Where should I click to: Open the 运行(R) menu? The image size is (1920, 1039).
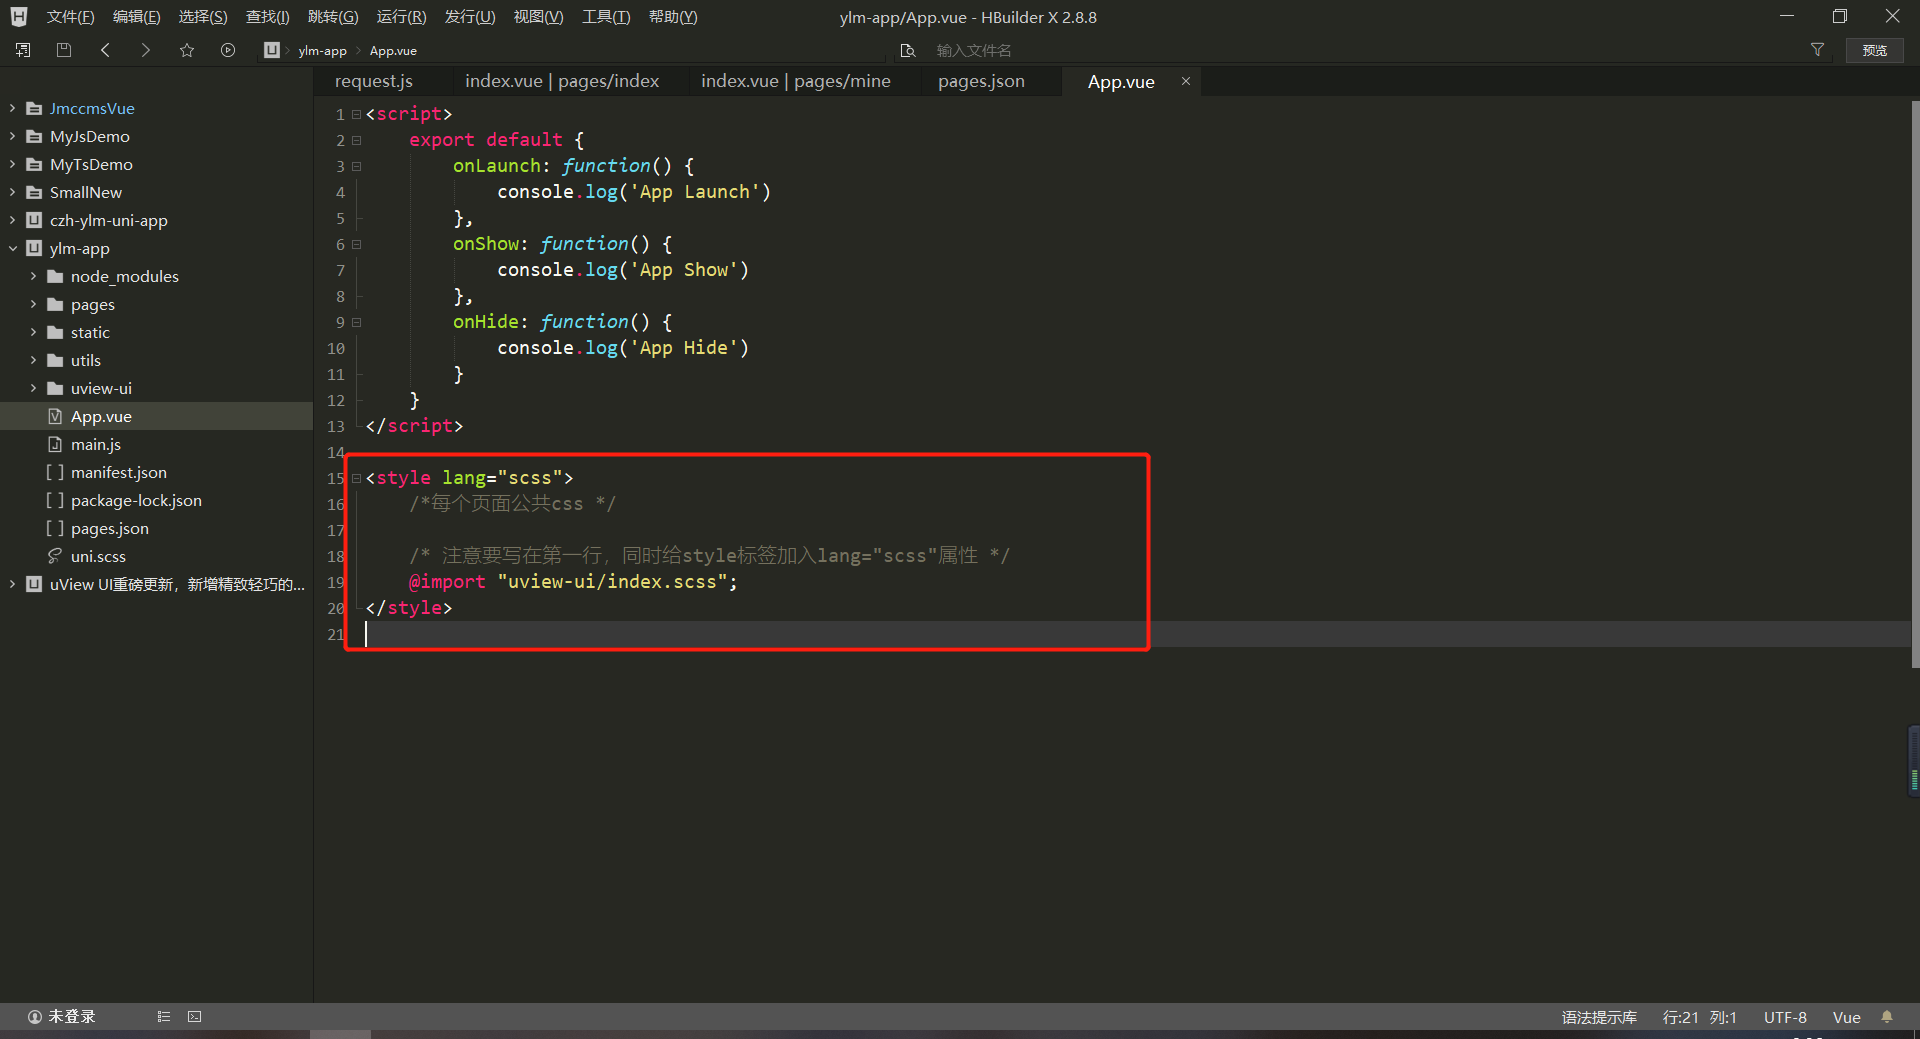point(401,17)
